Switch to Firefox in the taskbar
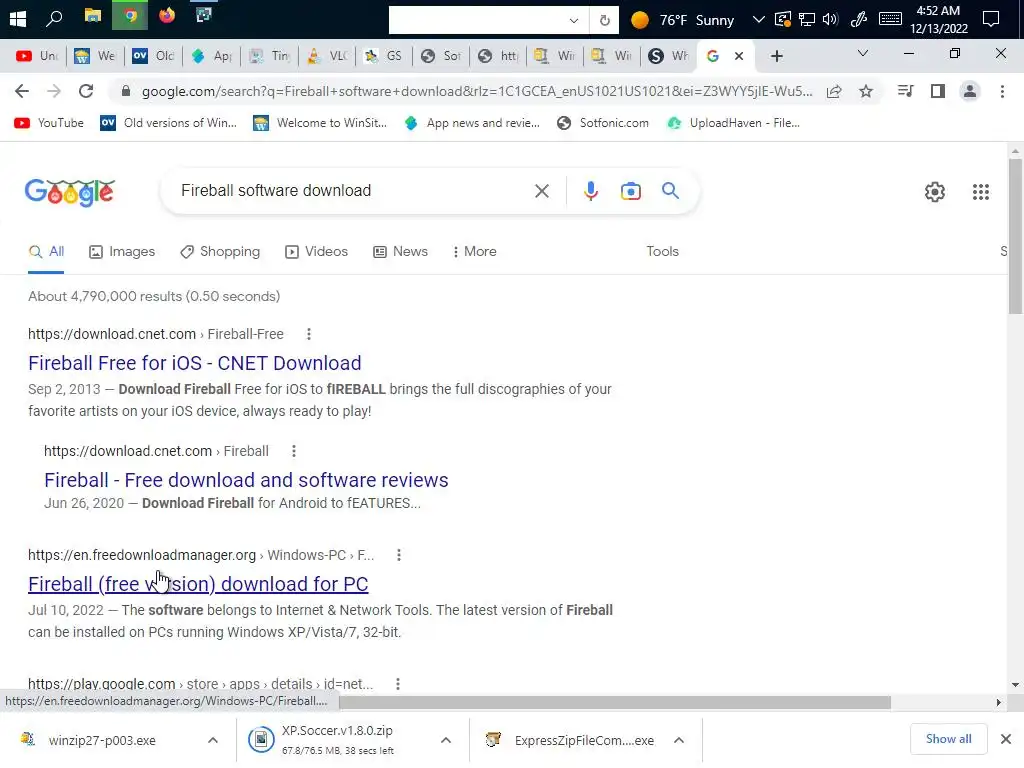This screenshot has height=768, width=1024. coord(167,15)
